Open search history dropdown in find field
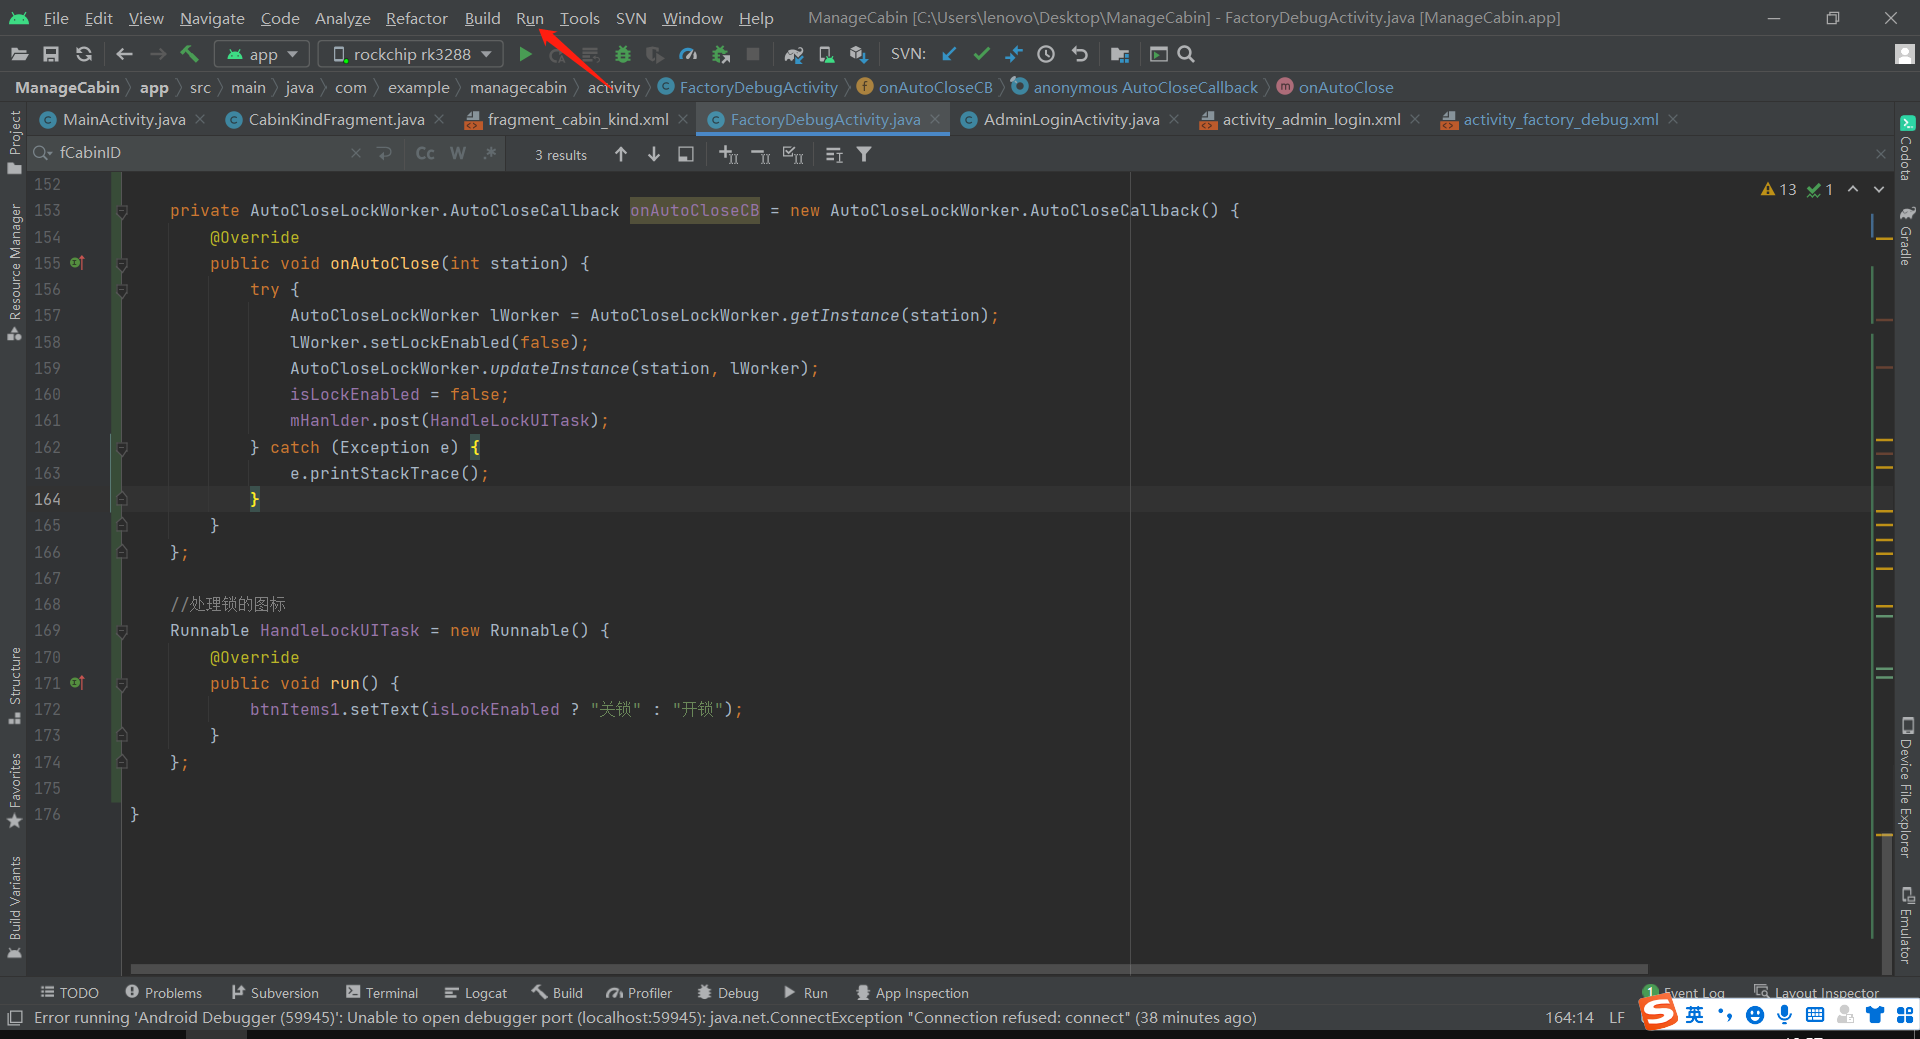The width and height of the screenshot is (1920, 1039). [x=43, y=153]
